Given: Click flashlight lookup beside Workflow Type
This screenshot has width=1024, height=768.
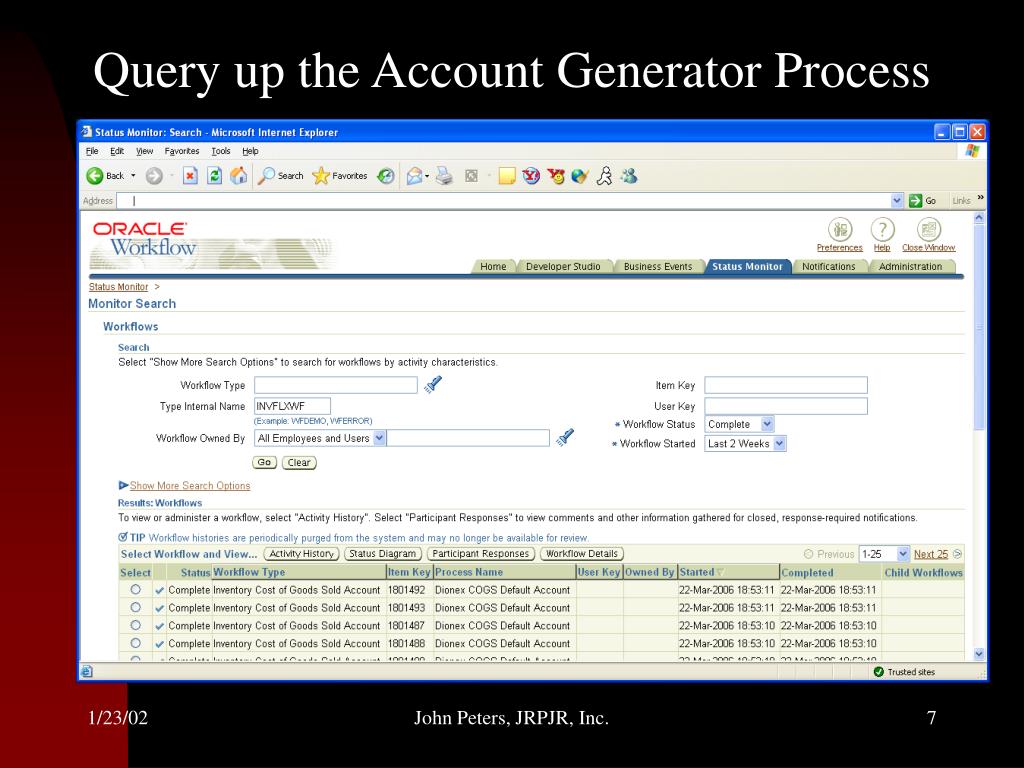Looking at the screenshot, I should (433, 385).
